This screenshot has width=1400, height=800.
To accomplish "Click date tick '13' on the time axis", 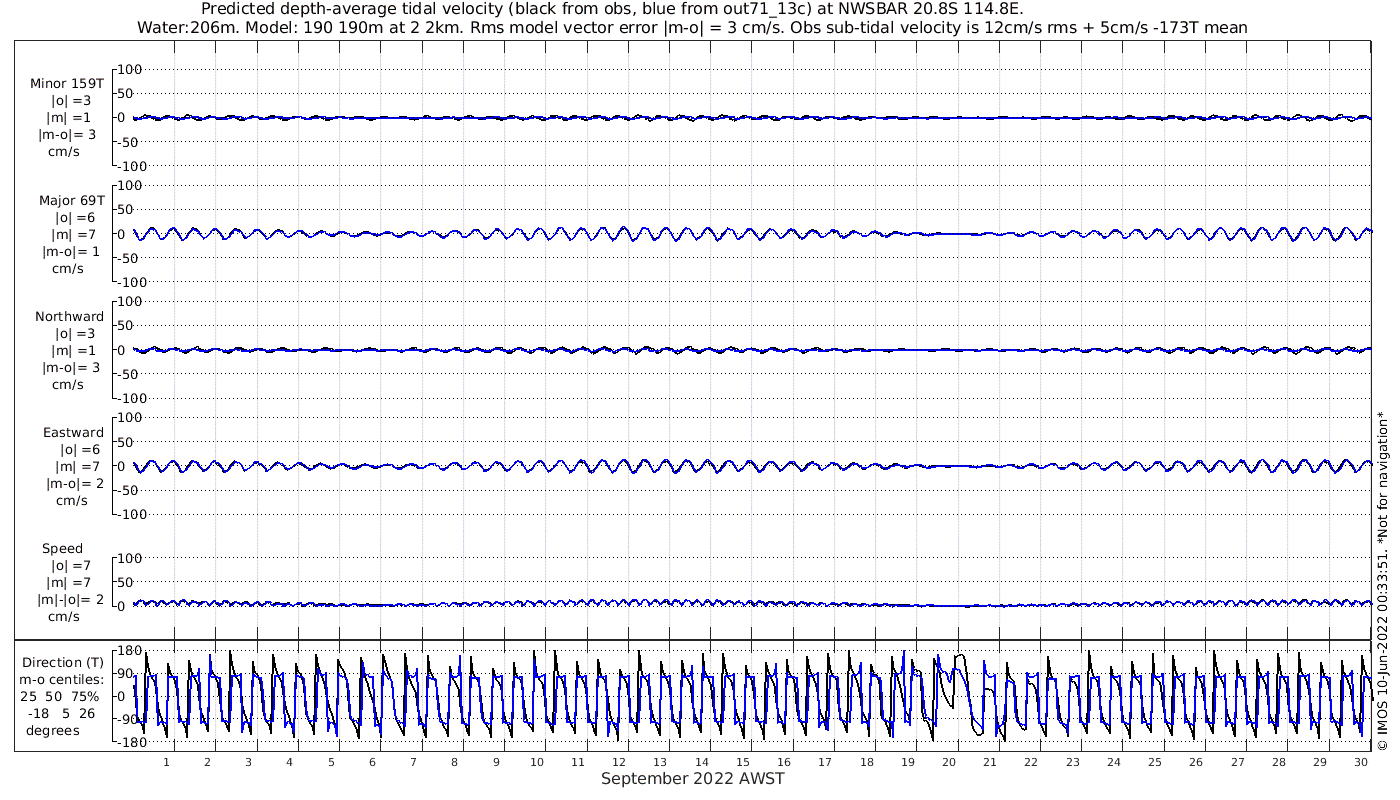I will click(x=661, y=762).
